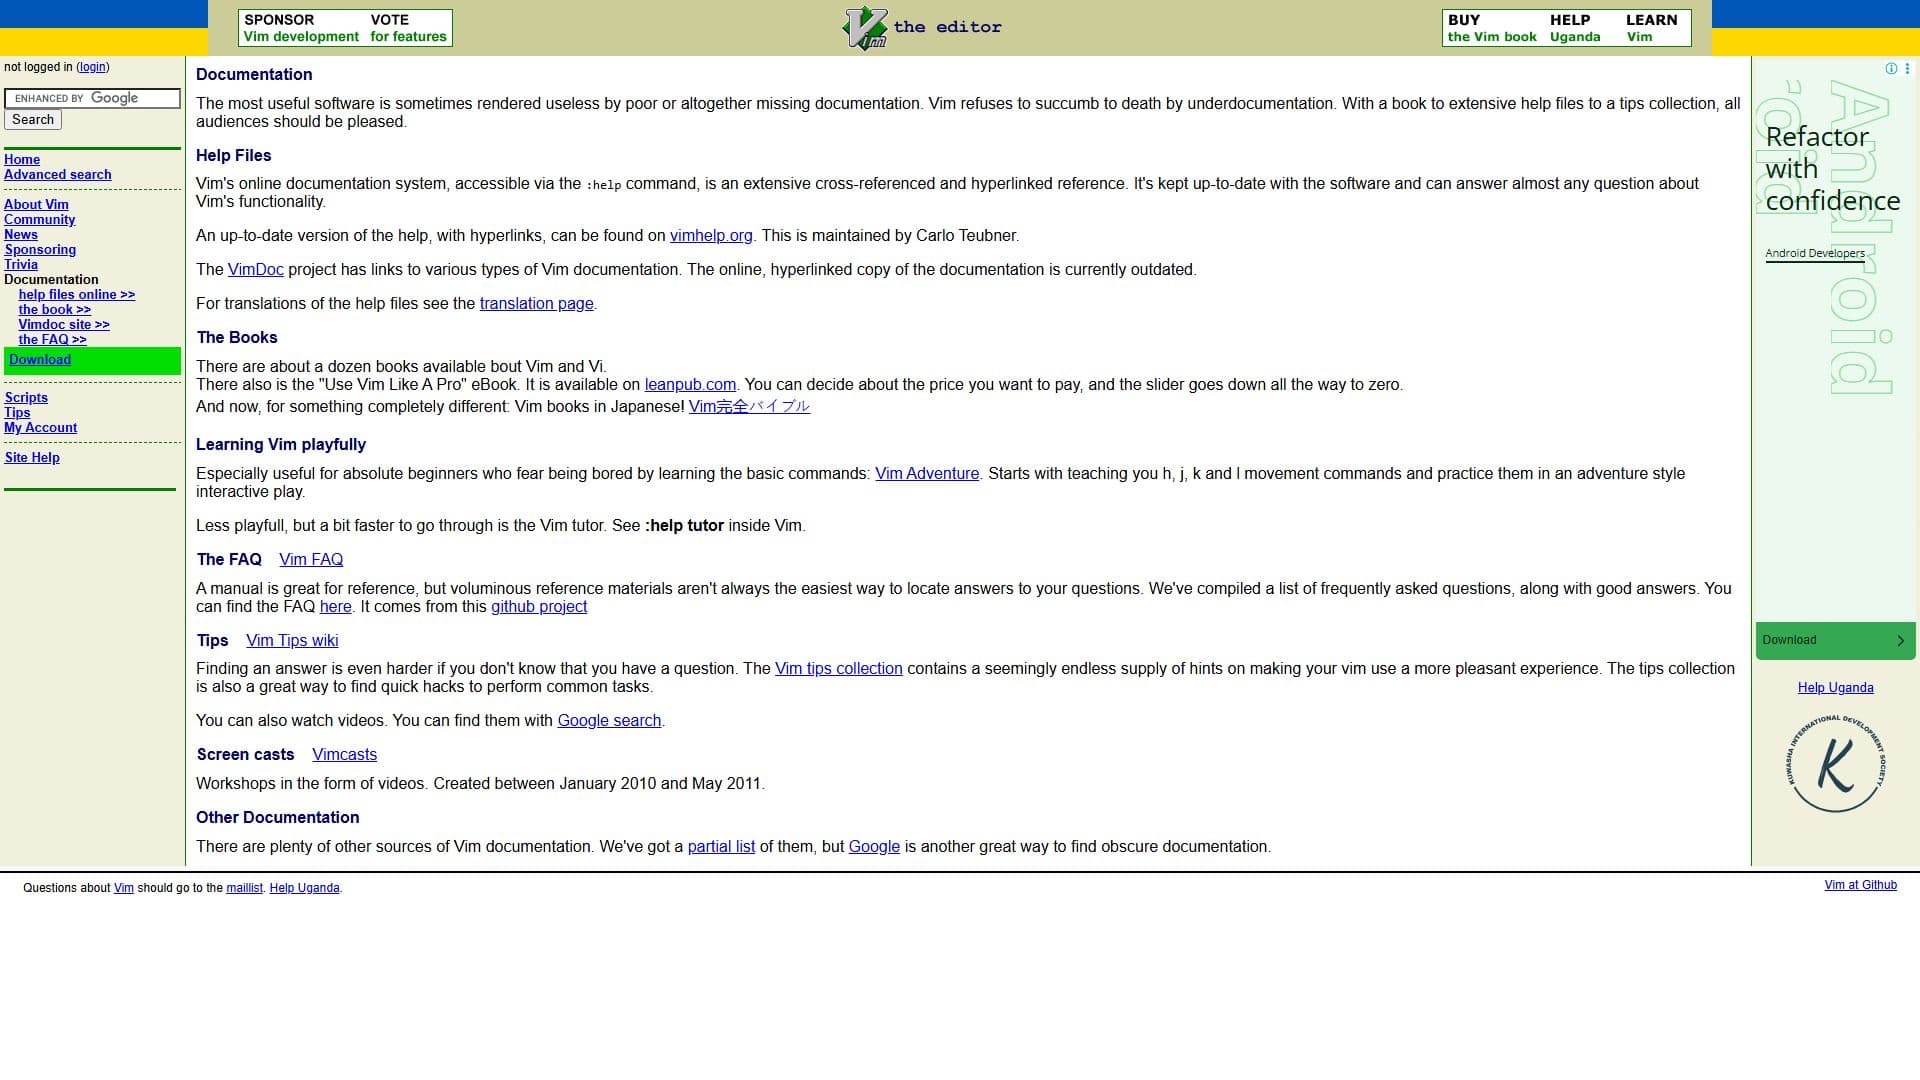1920x1080 pixels.
Task: Open the translation page link
Action: tap(537, 304)
